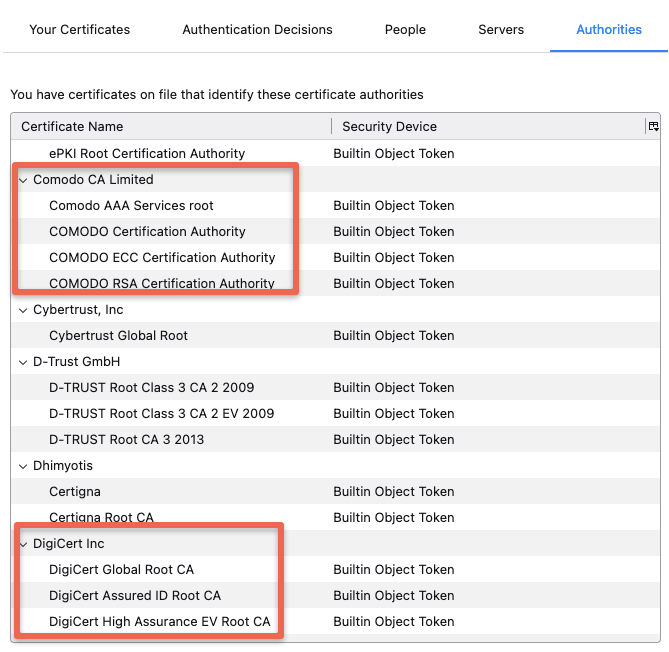Select D-TRUST Root CA 3 2013 certificate
The image size is (669, 652).
pos(335,440)
